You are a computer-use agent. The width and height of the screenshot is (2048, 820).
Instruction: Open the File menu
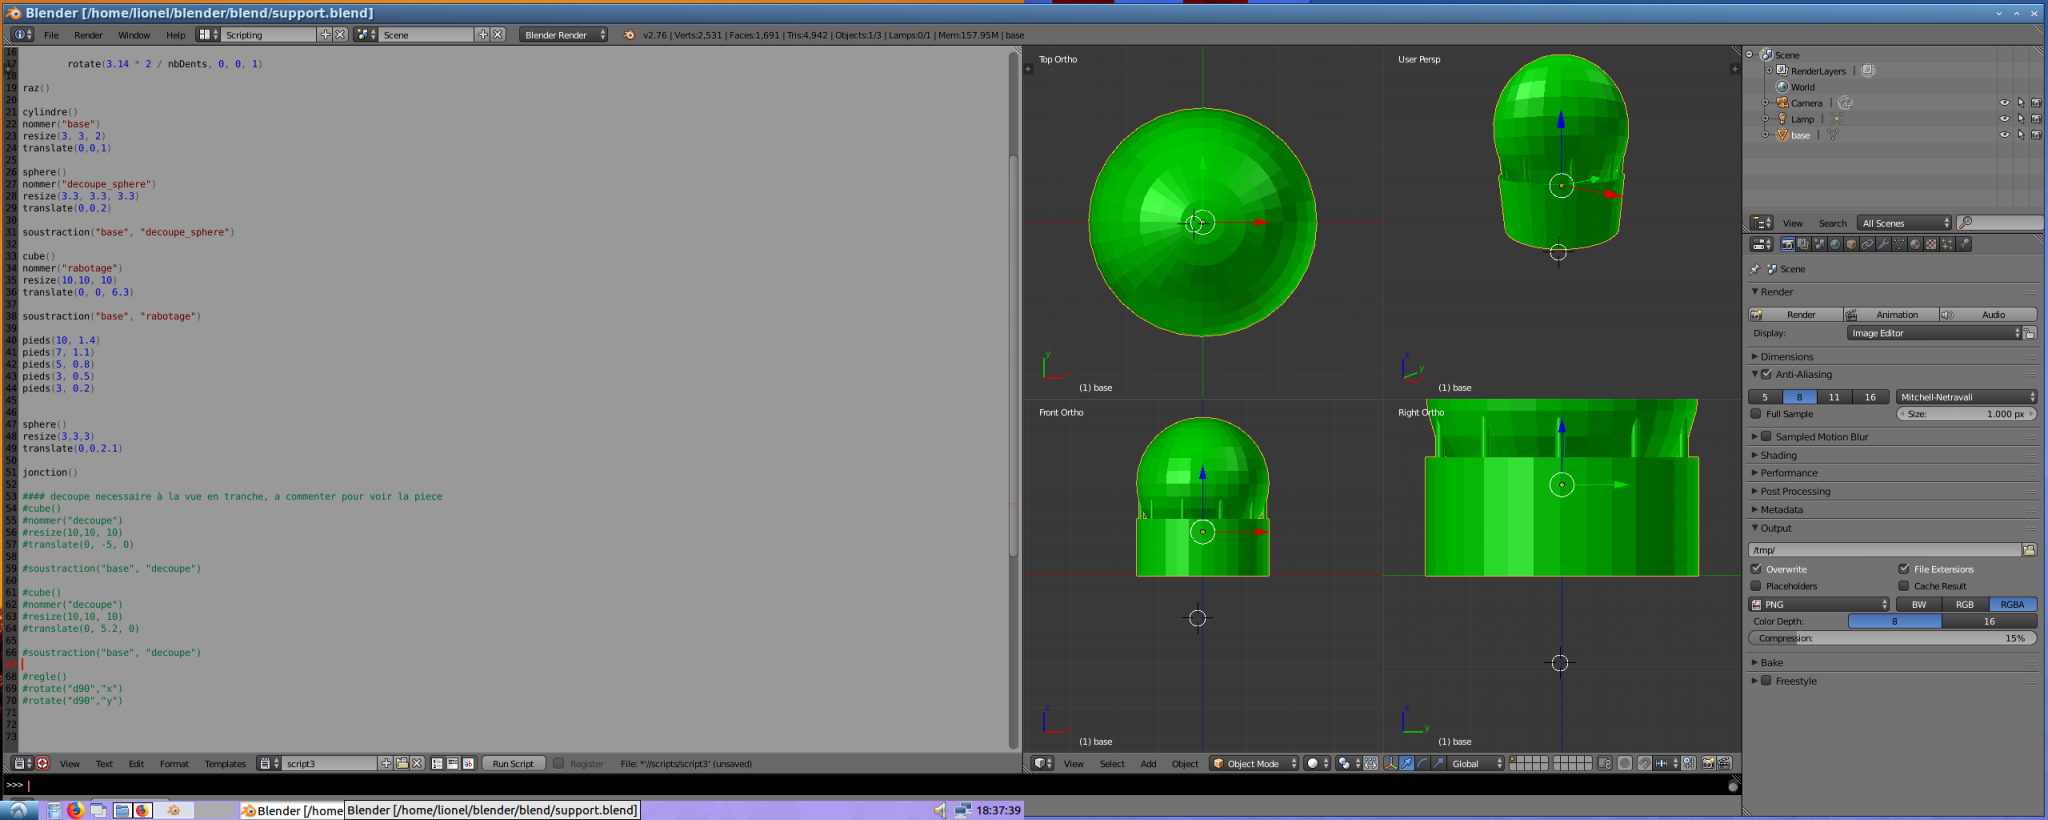pyautogui.click(x=51, y=35)
